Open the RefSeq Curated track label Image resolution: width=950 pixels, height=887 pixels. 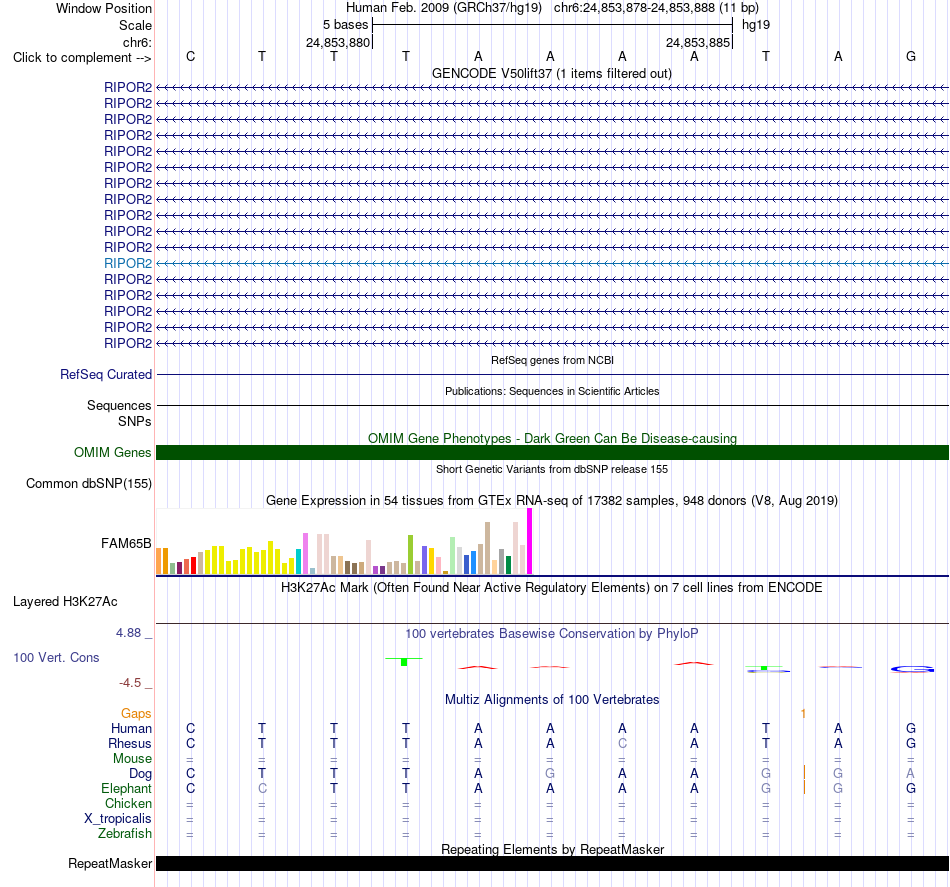pos(106,374)
